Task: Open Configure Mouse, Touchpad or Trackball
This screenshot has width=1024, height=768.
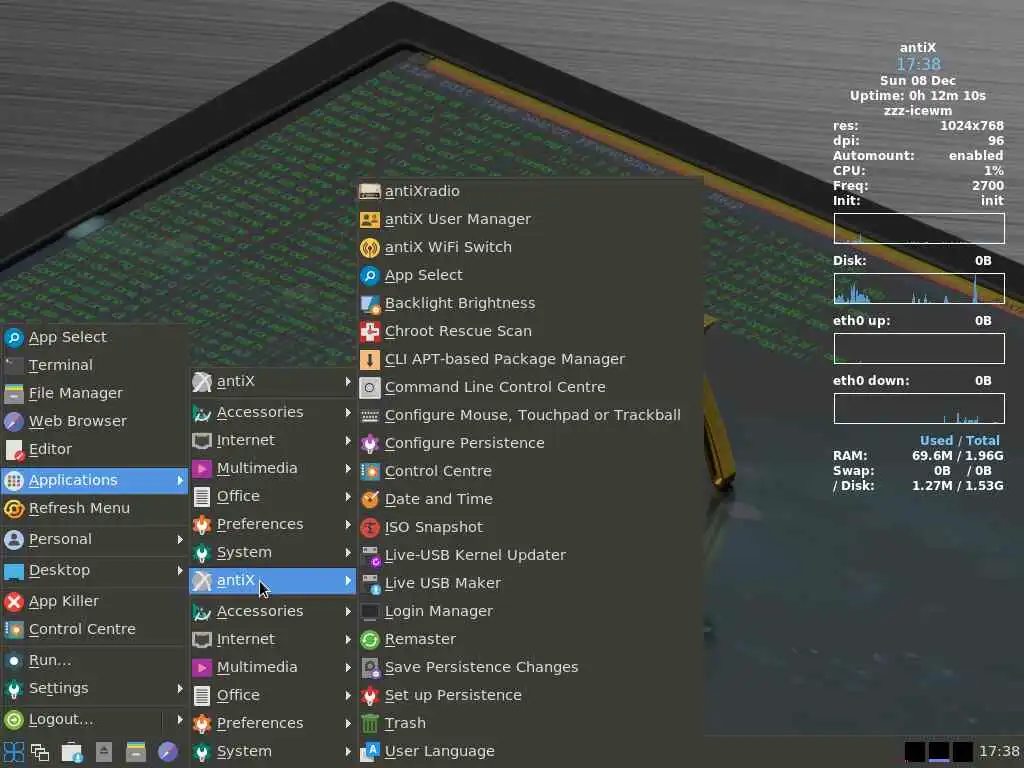Action: 530,415
